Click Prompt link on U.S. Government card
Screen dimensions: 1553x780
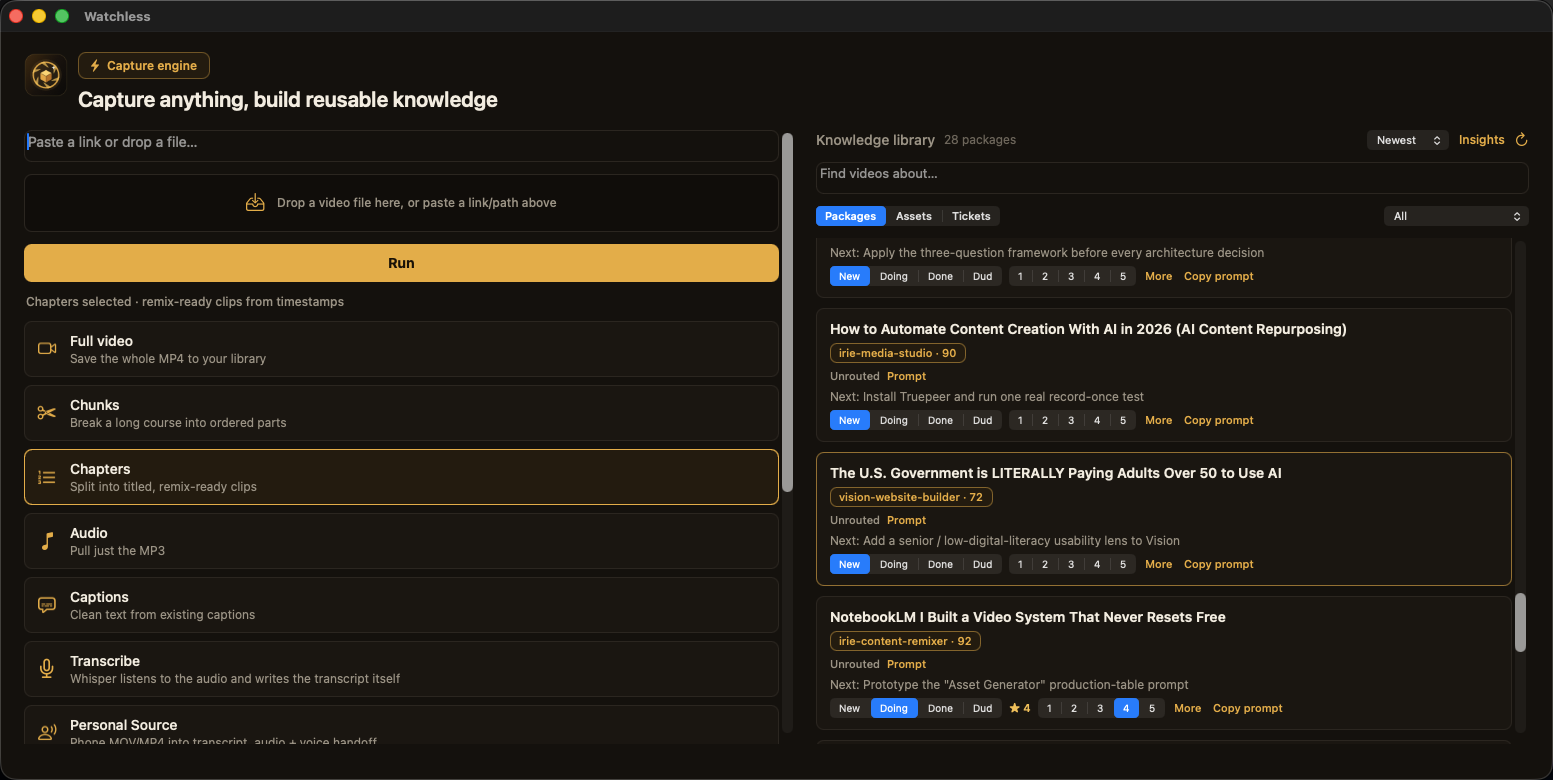click(x=907, y=520)
